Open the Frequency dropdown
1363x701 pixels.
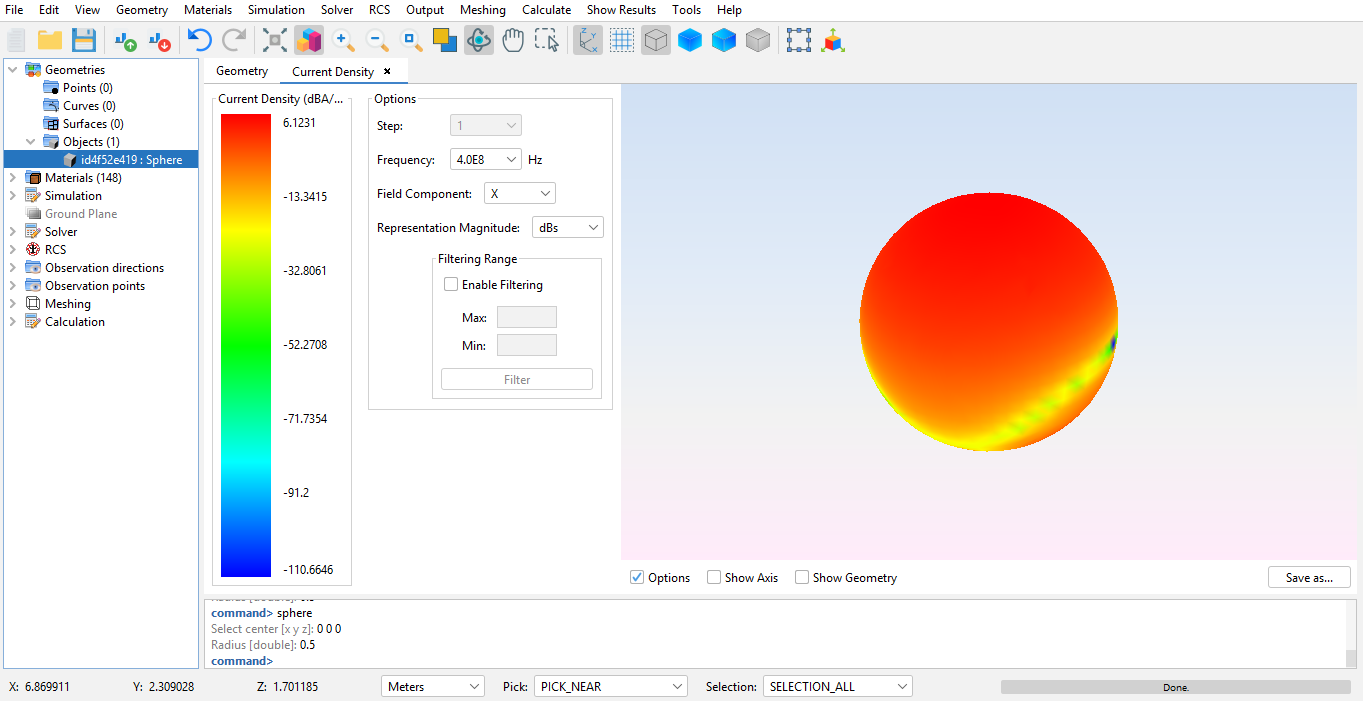[486, 160]
